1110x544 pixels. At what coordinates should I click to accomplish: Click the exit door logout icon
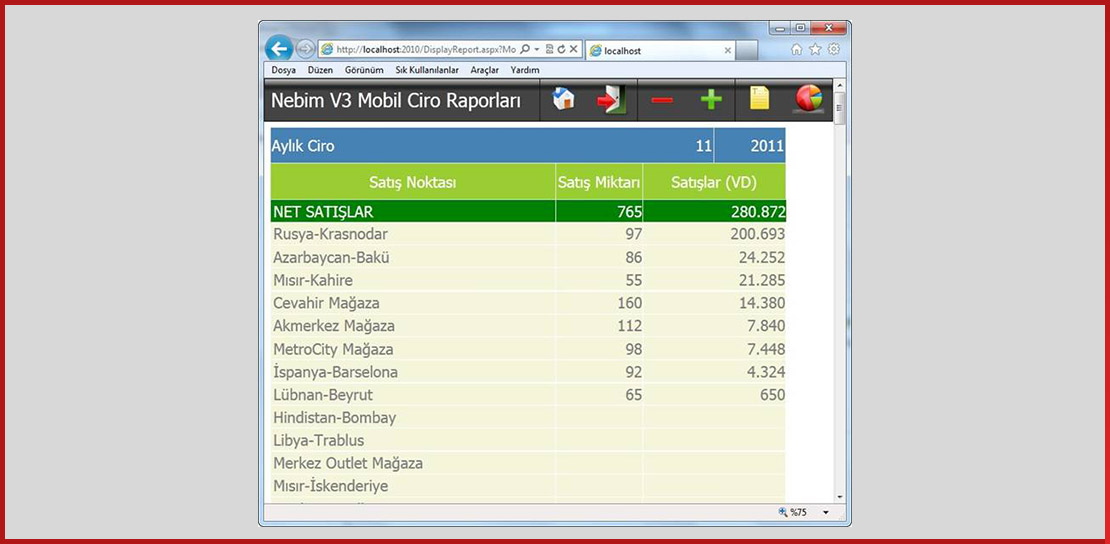pos(612,99)
